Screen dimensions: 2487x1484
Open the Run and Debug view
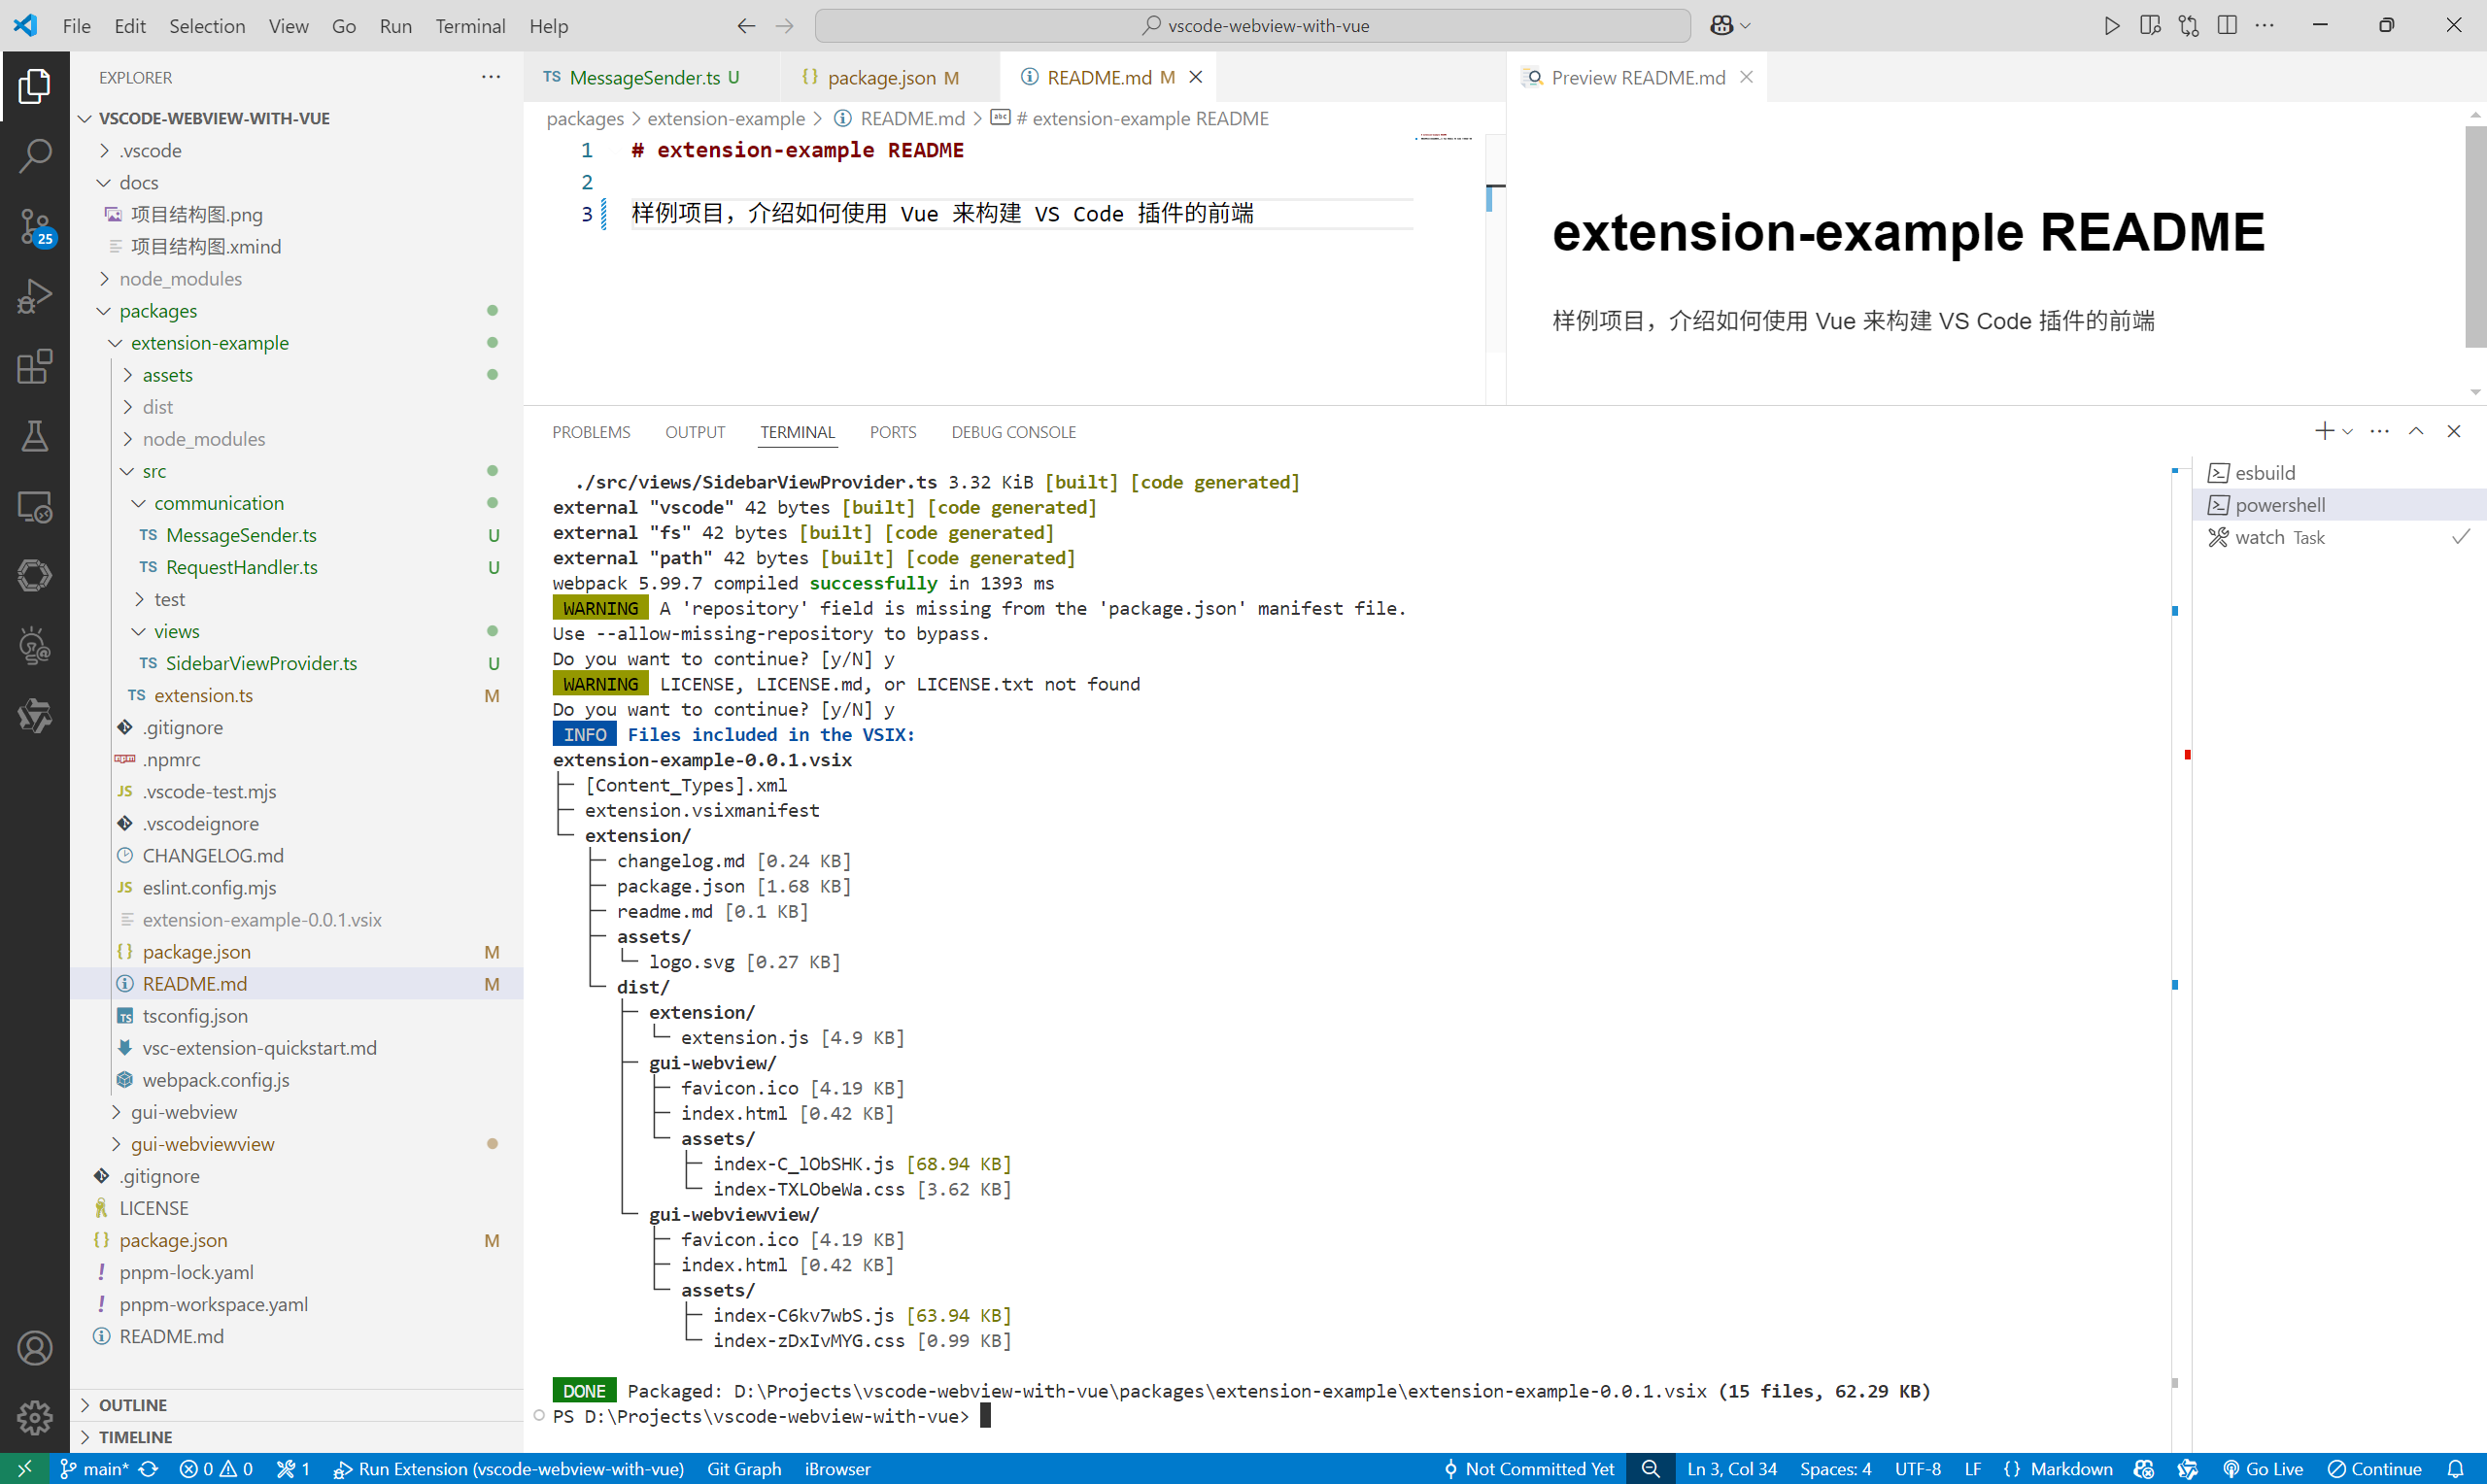pyautogui.click(x=35, y=297)
